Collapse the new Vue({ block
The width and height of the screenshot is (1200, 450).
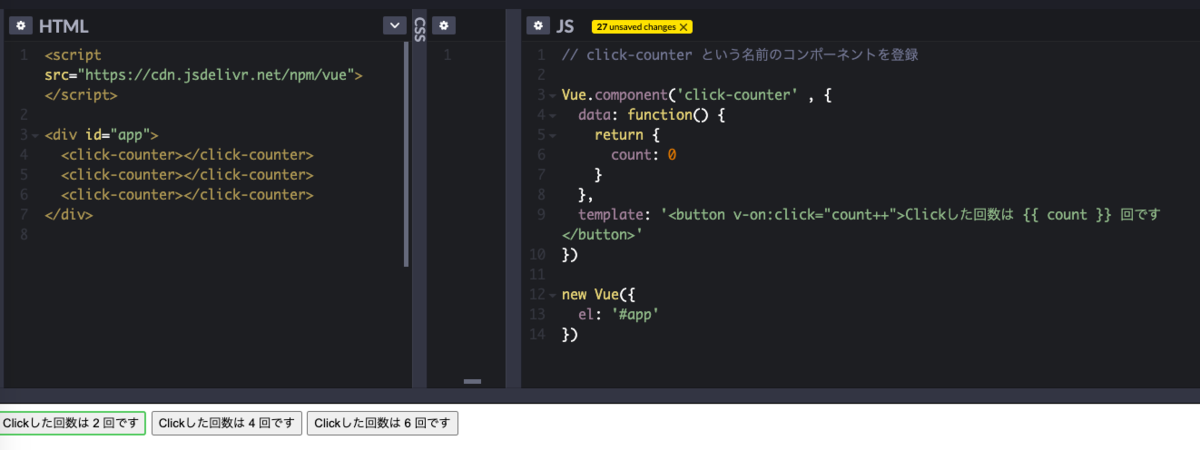click(552, 295)
